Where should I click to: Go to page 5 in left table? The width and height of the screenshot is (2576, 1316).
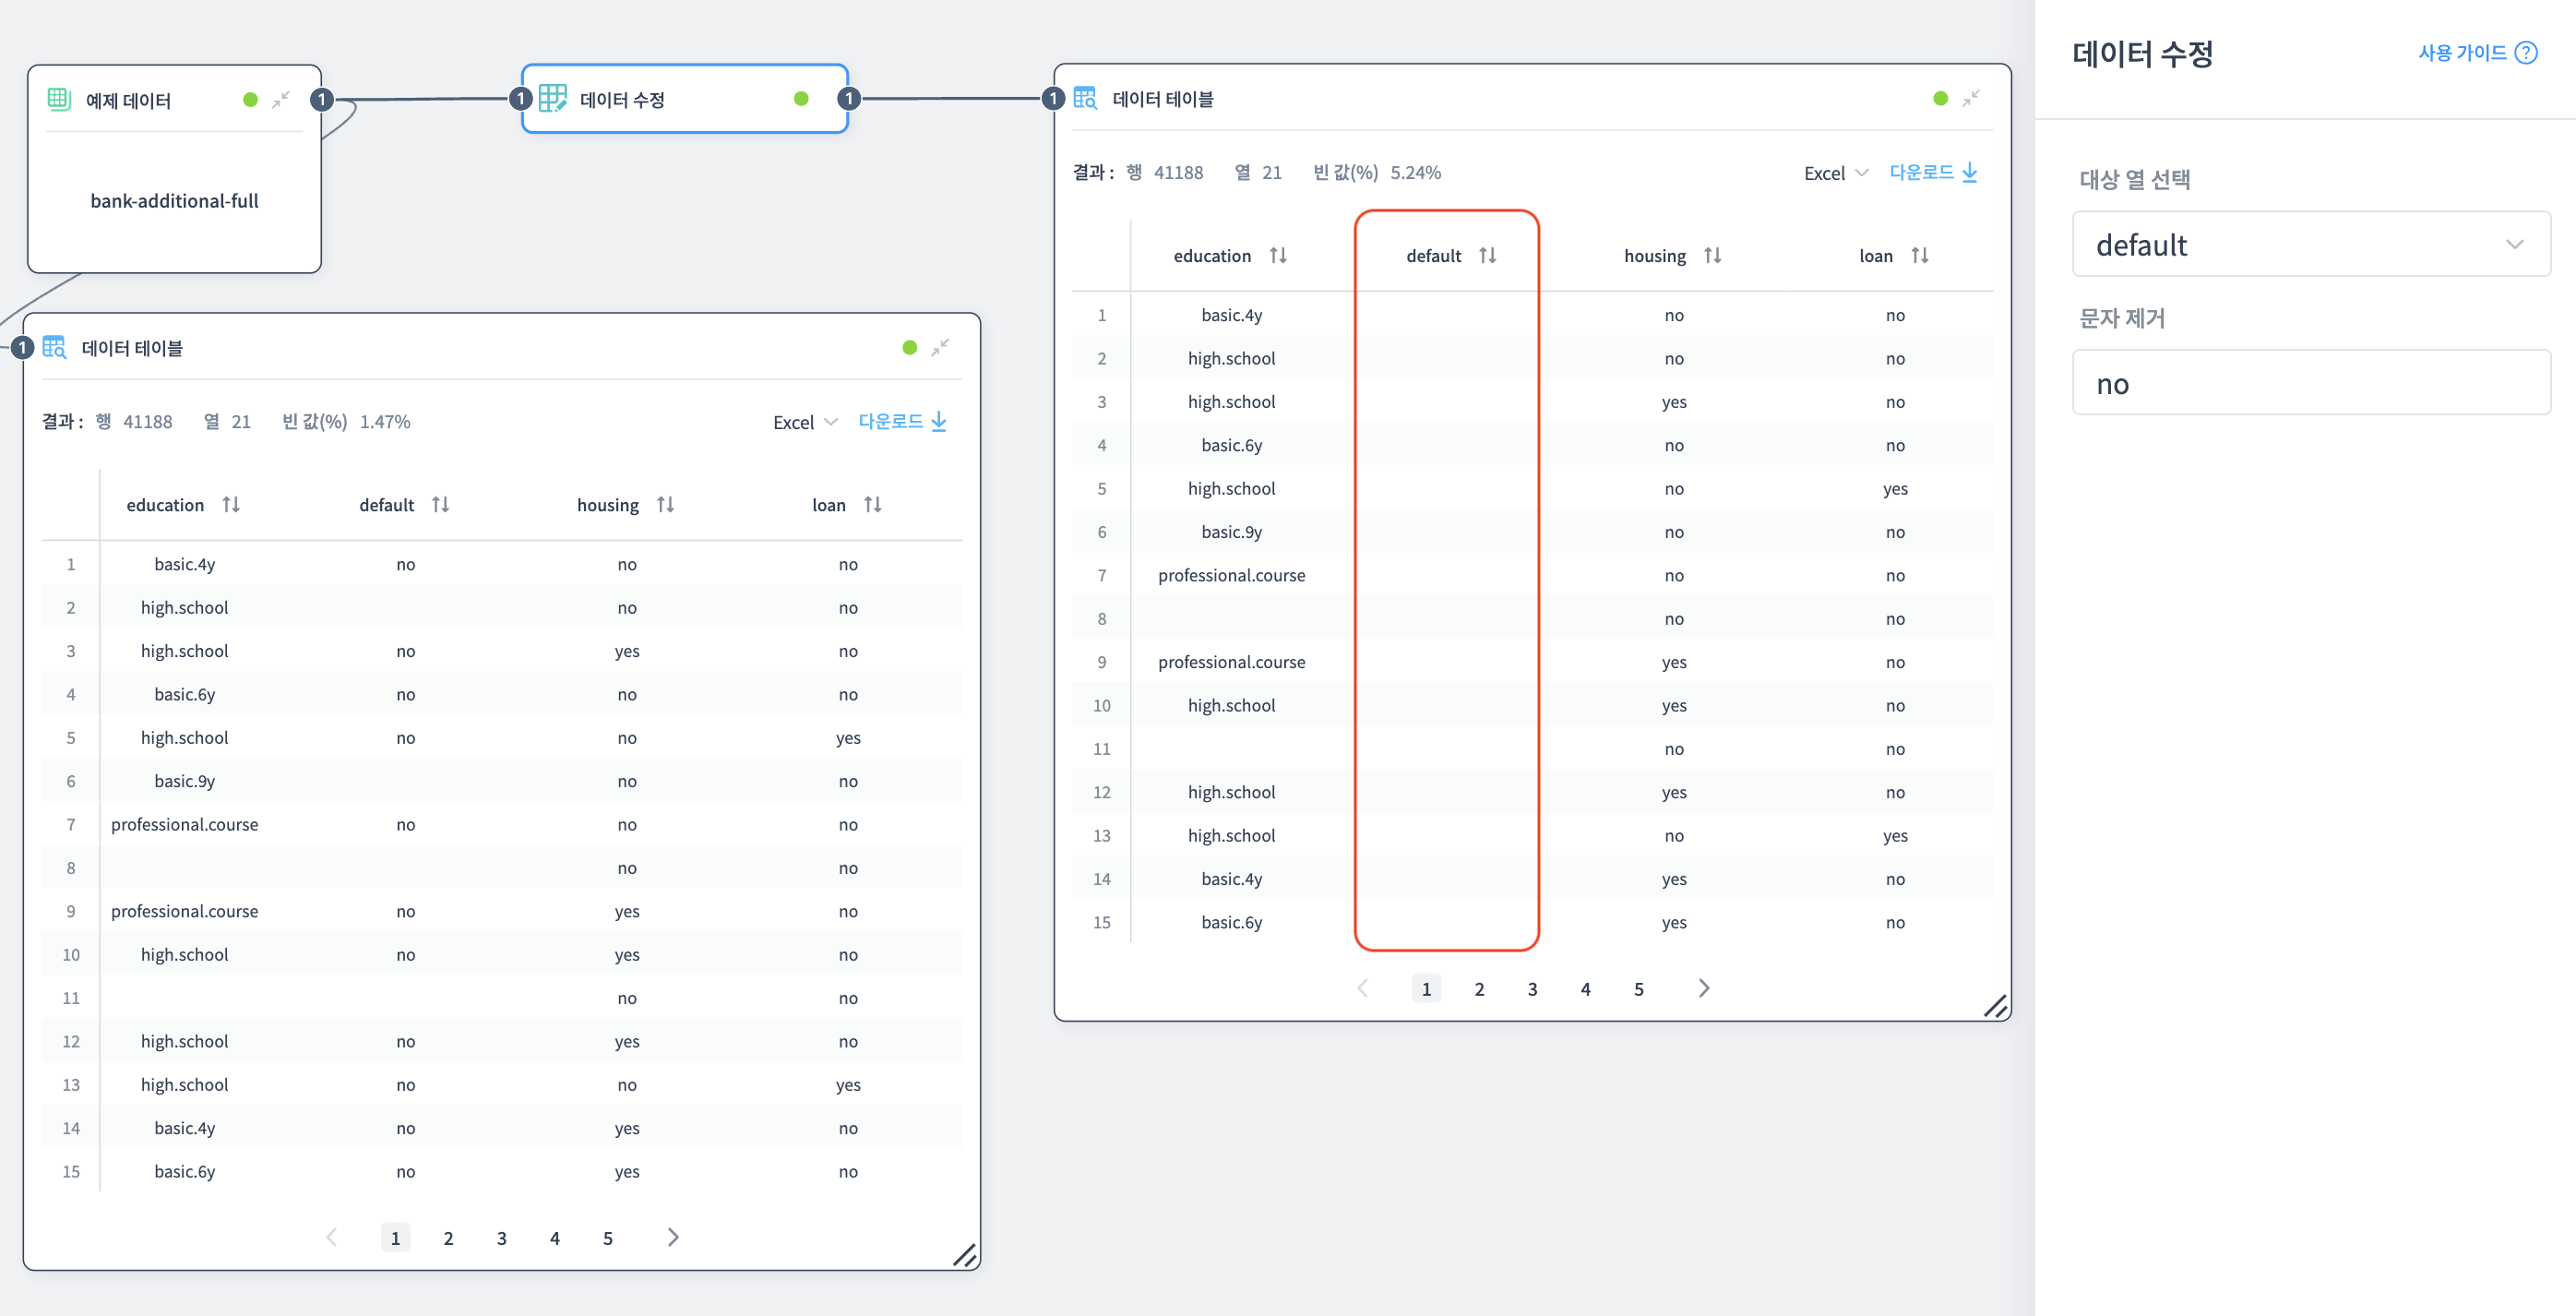click(607, 1238)
